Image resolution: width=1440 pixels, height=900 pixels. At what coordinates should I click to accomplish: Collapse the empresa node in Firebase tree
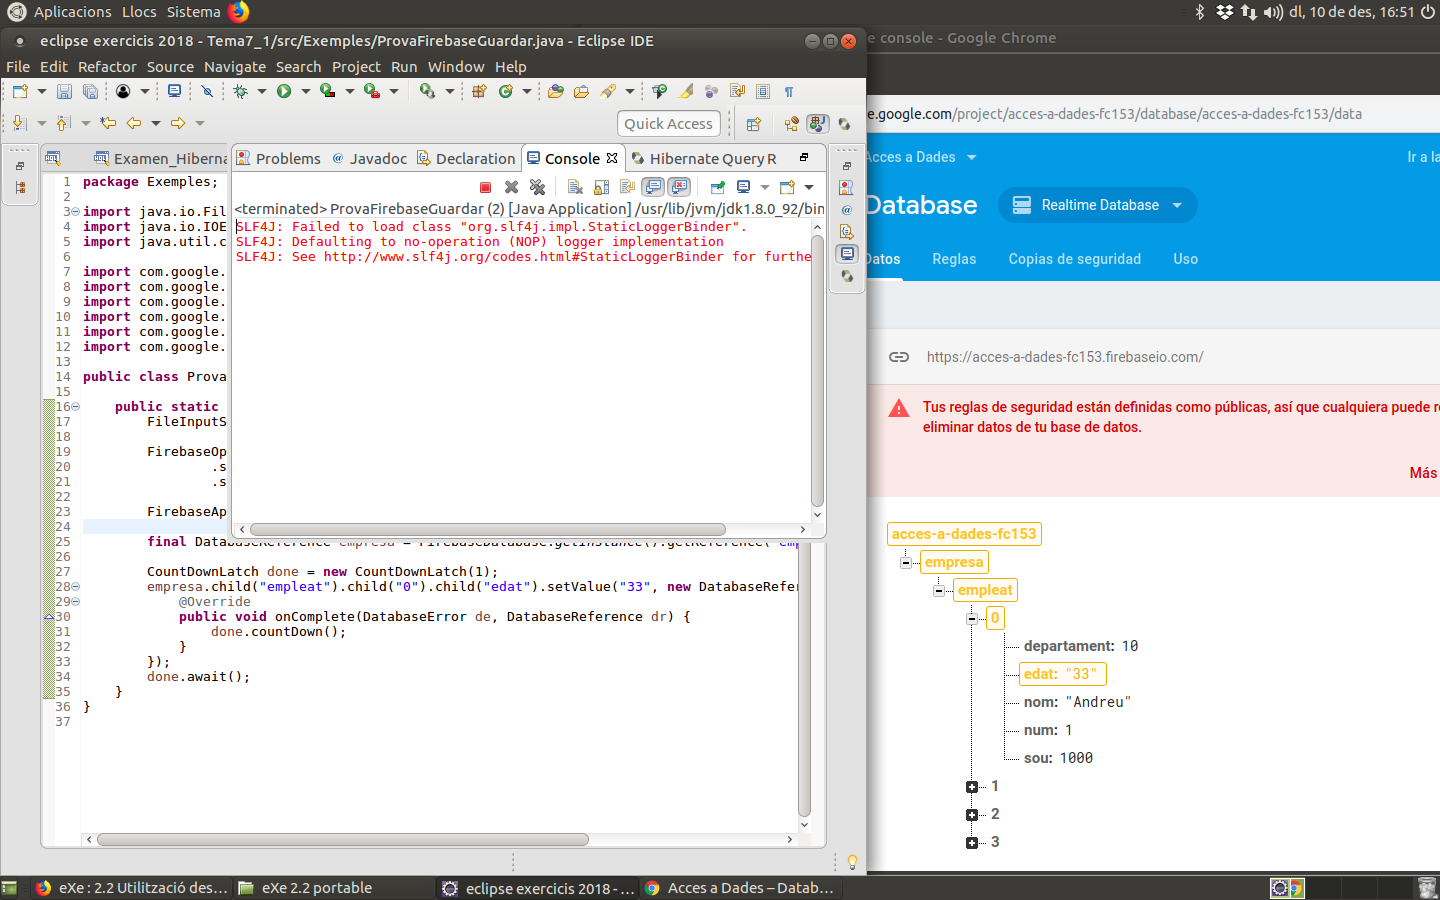coord(906,563)
